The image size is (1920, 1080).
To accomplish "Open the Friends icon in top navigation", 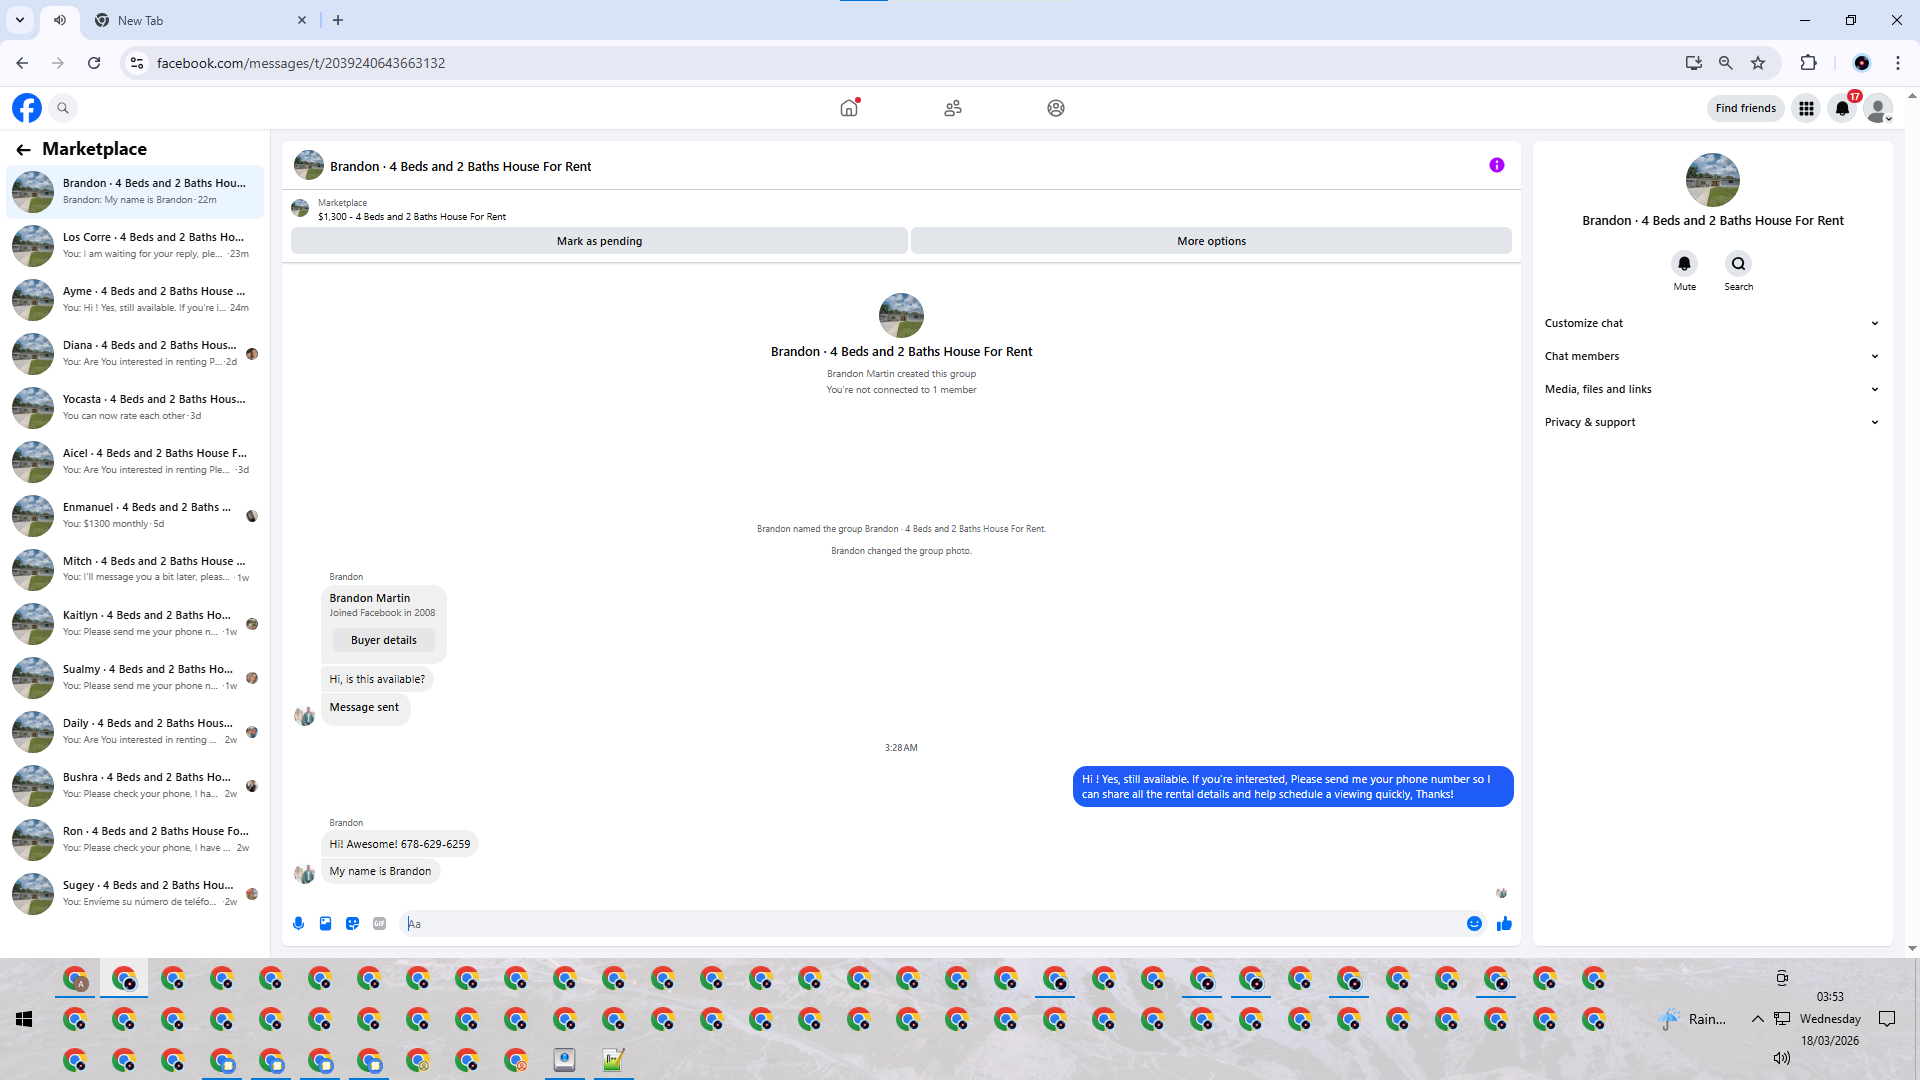I will click(x=953, y=108).
